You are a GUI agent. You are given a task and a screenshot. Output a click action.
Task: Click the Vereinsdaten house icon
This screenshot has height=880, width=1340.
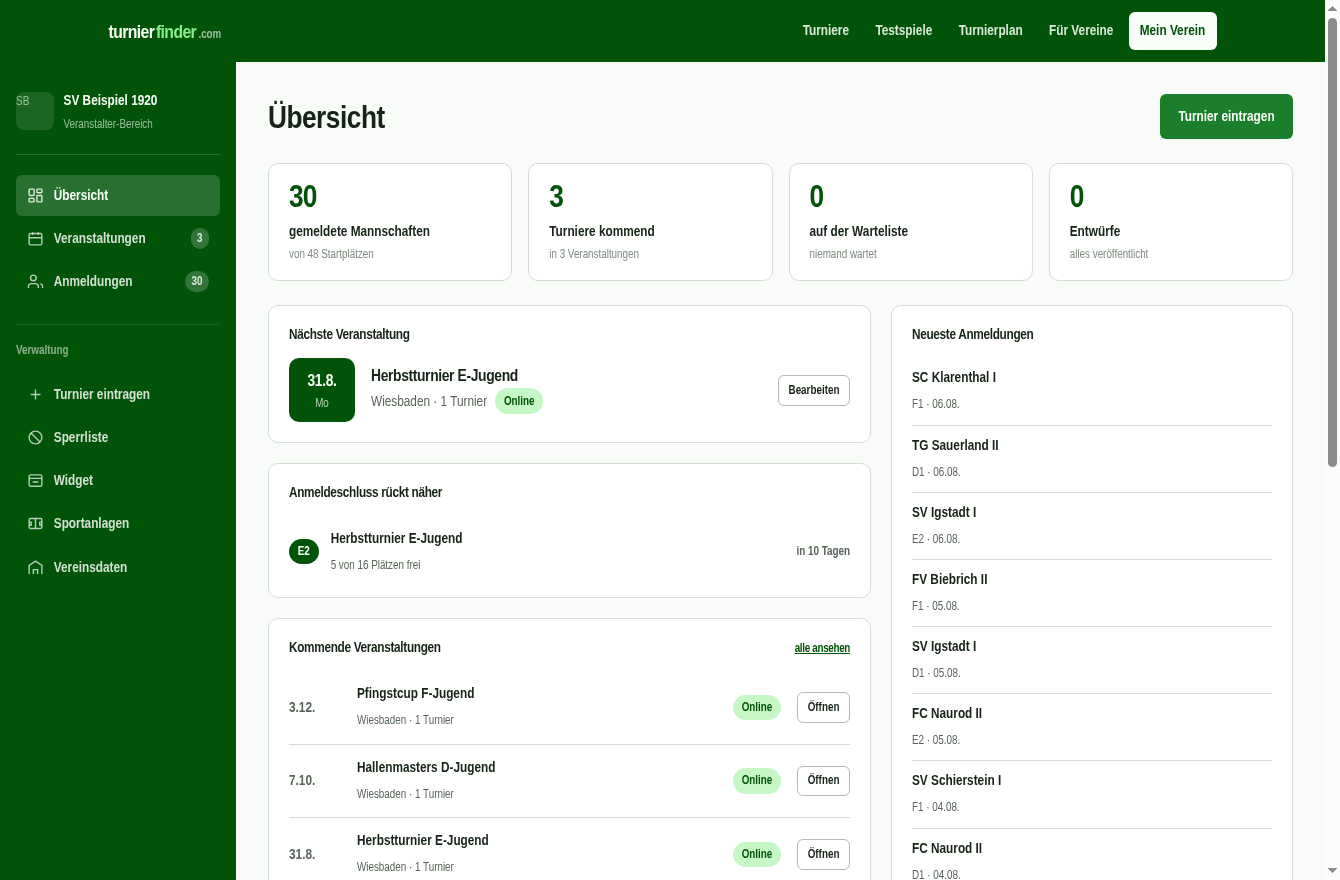click(35, 567)
